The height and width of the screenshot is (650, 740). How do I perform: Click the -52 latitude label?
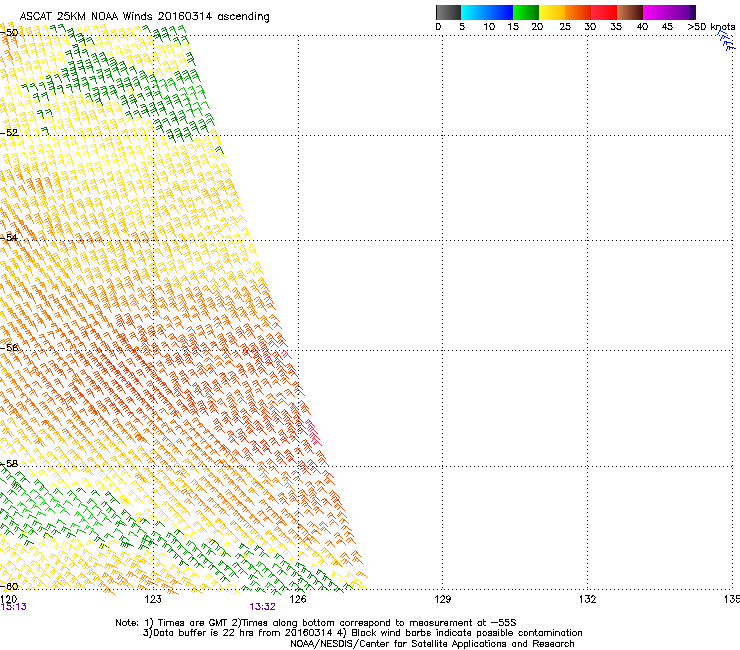coord(9,133)
